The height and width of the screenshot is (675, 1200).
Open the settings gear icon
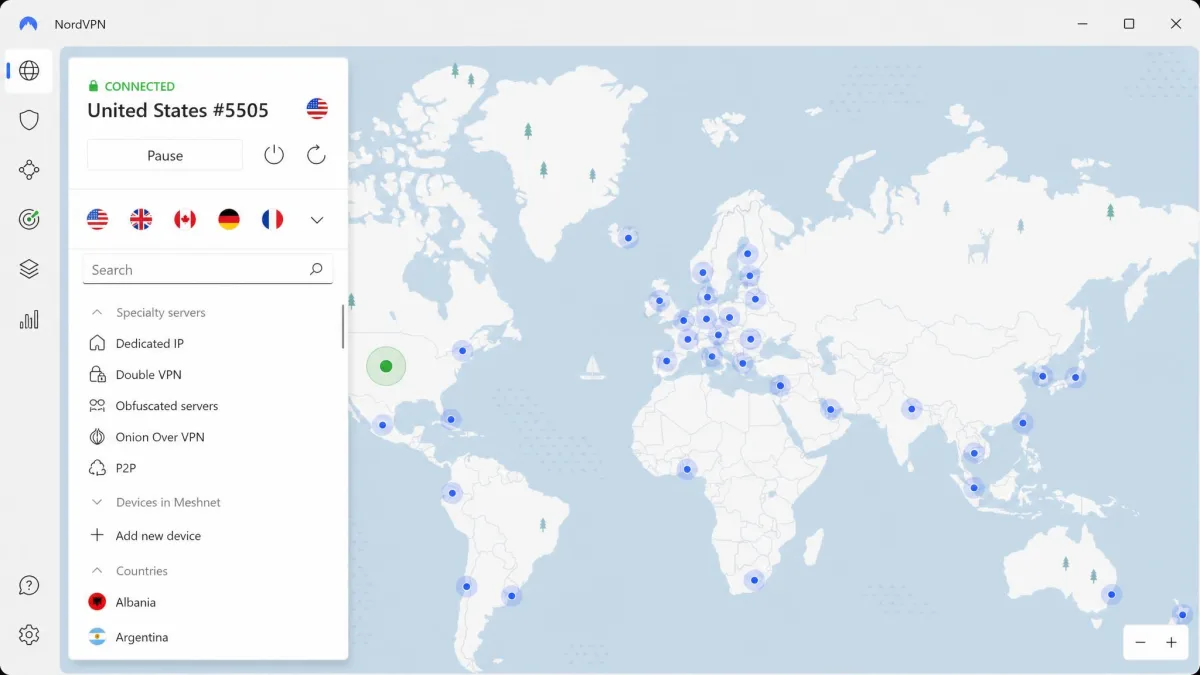point(29,634)
